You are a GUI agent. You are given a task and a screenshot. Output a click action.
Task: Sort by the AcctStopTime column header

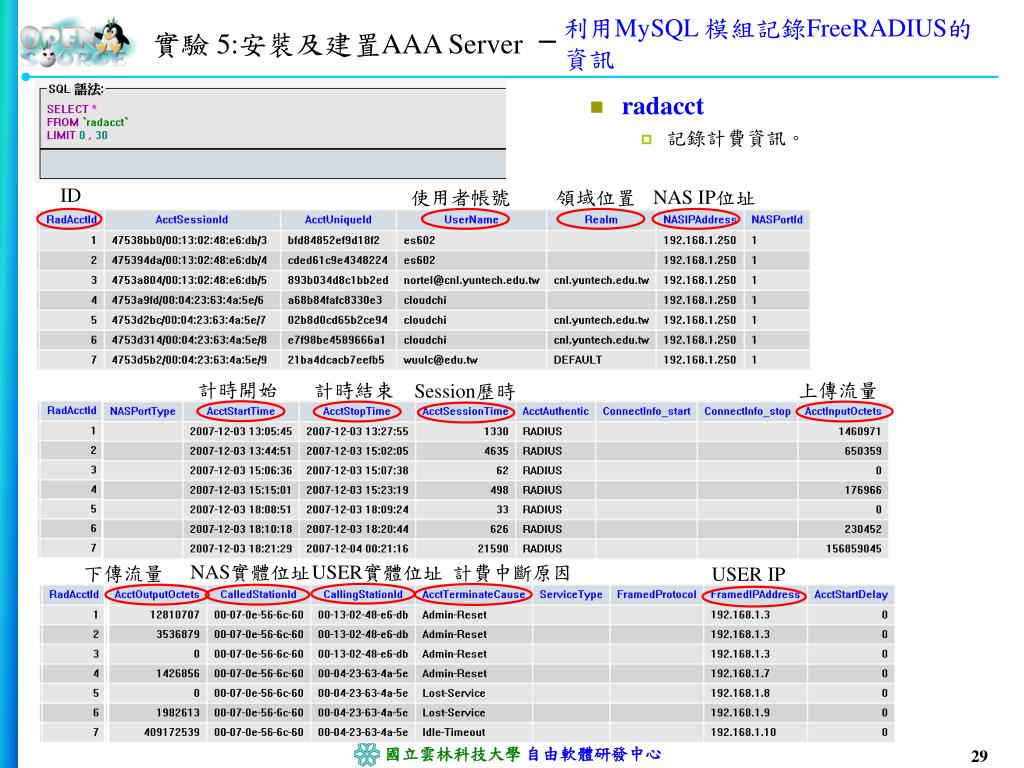pyautogui.click(x=356, y=411)
